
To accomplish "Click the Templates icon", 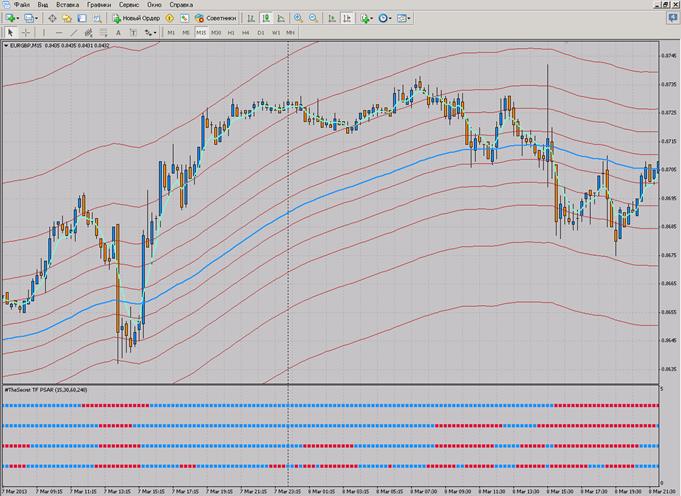I will point(402,18).
